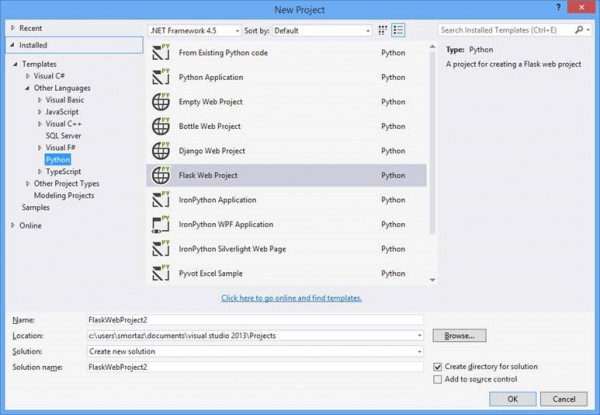This screenshot has width=600, height=415.
Task: Click the template list vertical scrollbar thumb
Action: click(x=432, y=142)
